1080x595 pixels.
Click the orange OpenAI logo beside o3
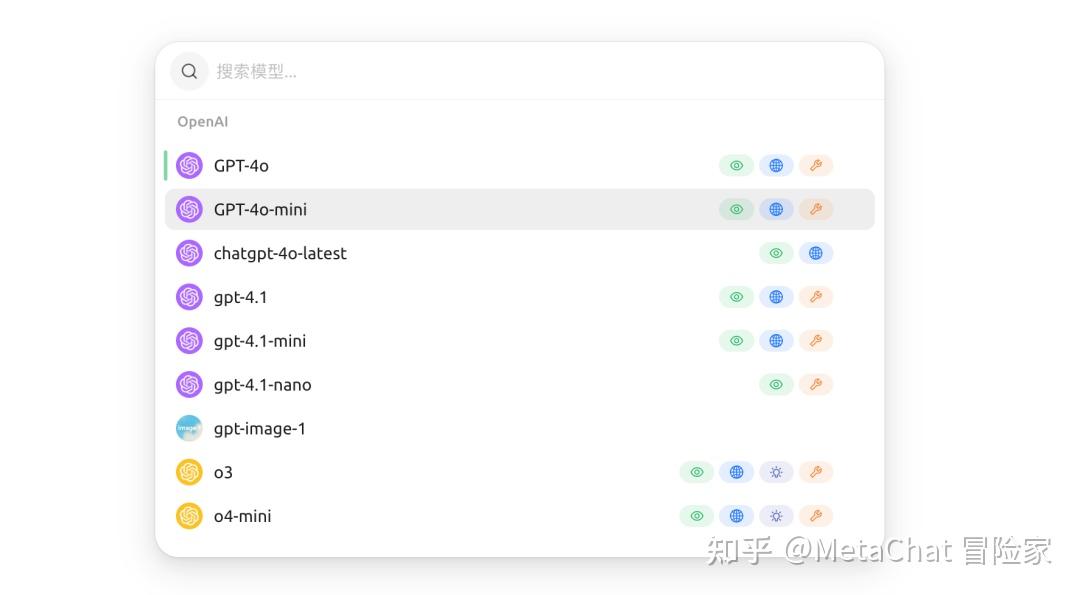point(190,471)
